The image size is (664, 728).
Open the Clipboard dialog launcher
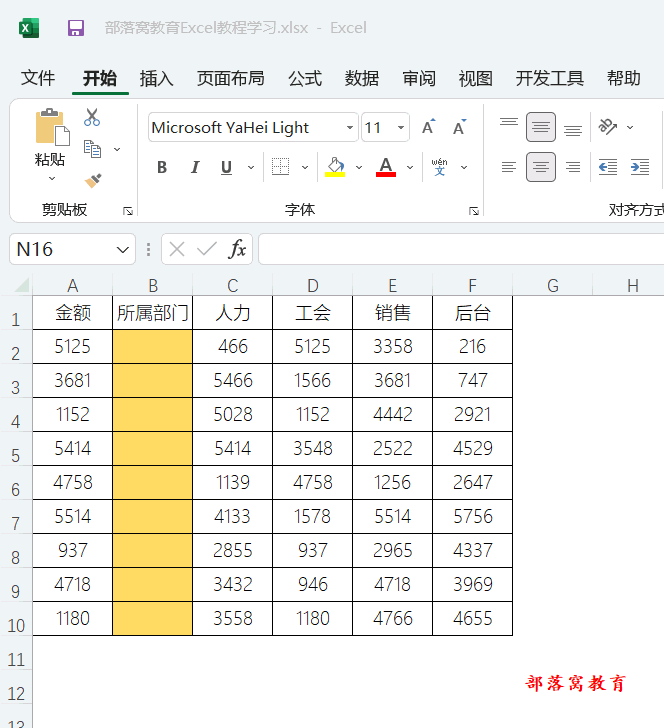coord(128,211)
